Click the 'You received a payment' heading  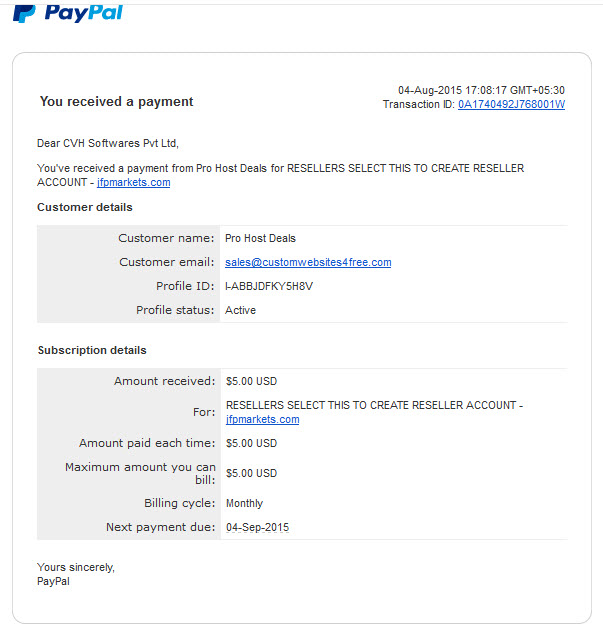(x=117, y=102)
